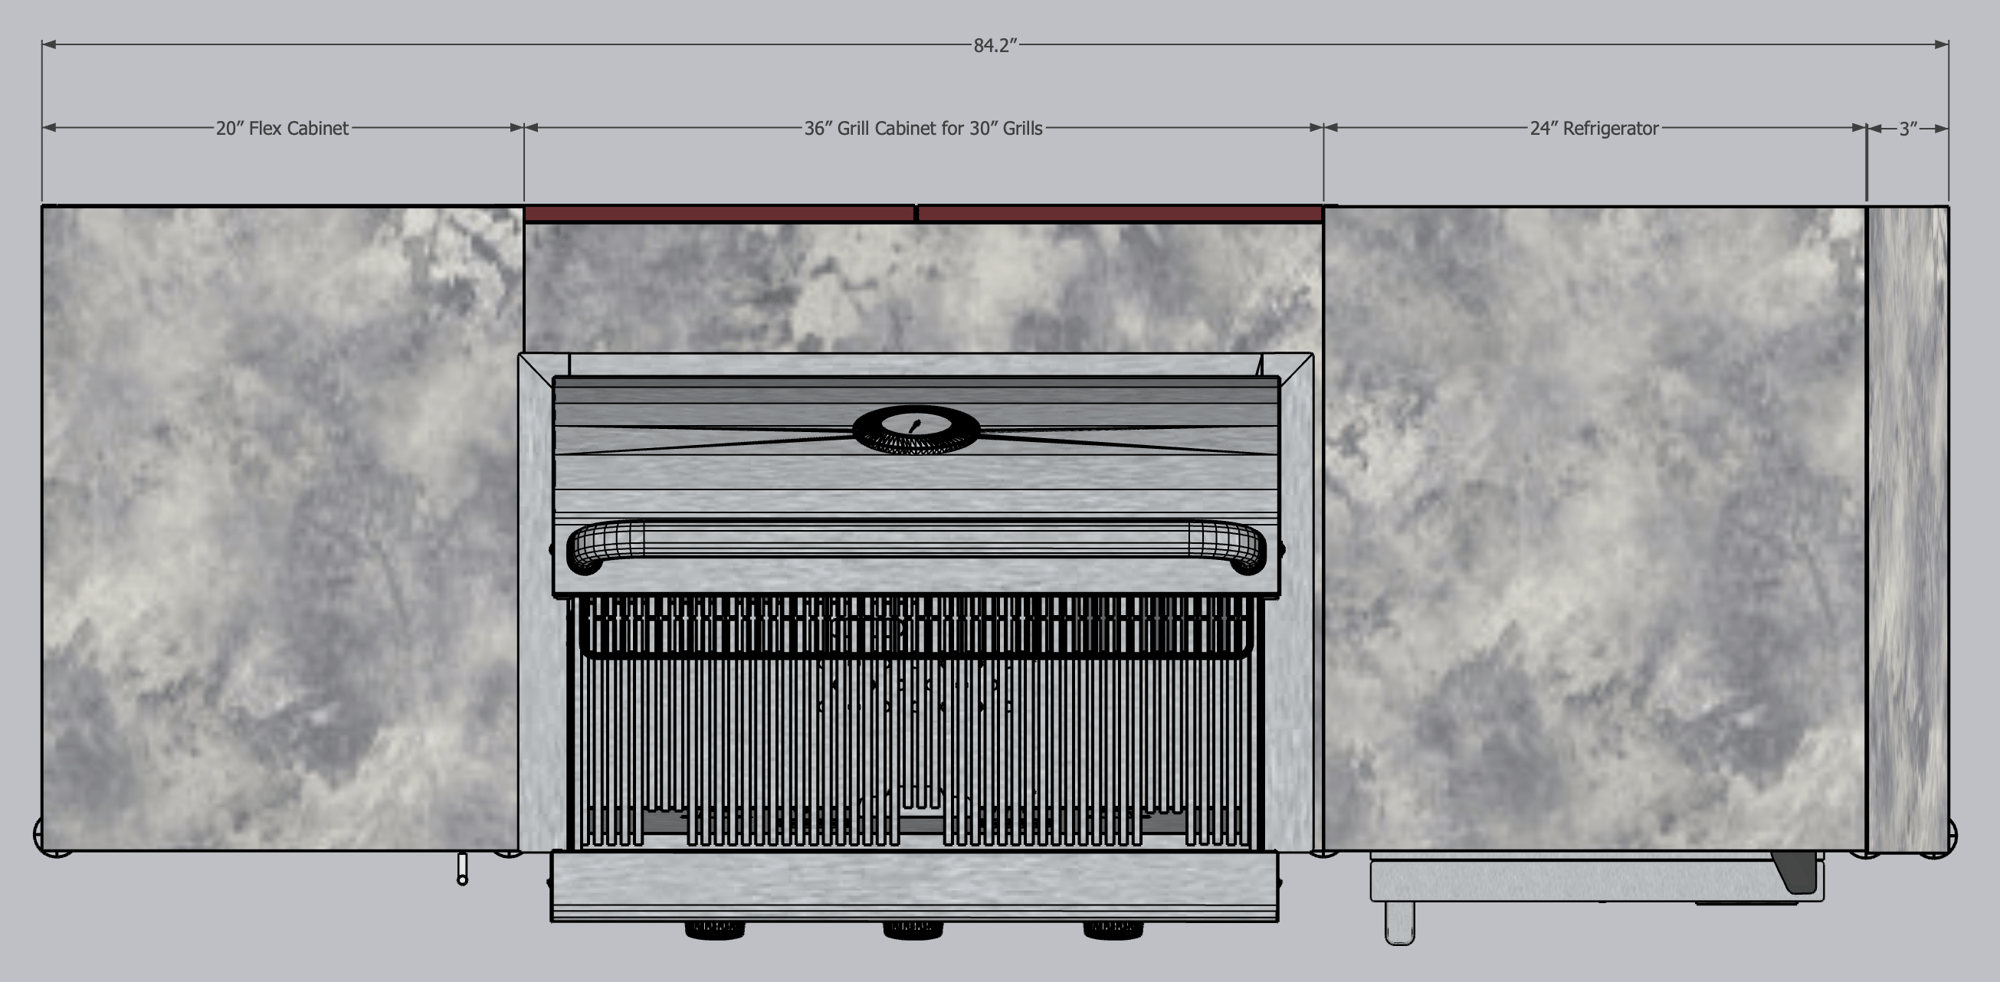Screen dimensions: 2000x982
Task: Select the right red backsplash strip
Action: pyautogui.click(x=1120, y=214)
